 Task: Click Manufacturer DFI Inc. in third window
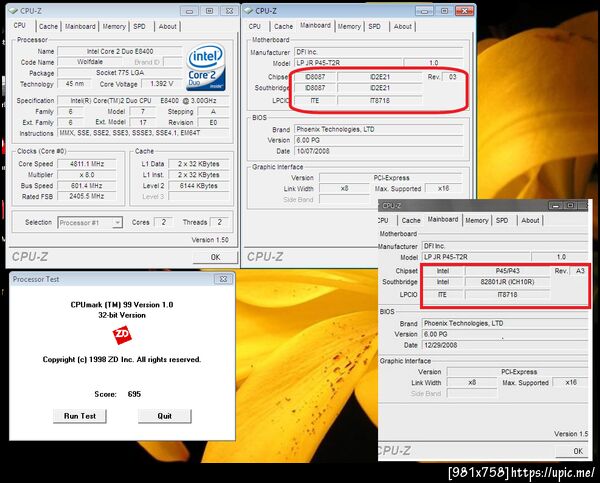pyautogui.click(x=505, y=246)
